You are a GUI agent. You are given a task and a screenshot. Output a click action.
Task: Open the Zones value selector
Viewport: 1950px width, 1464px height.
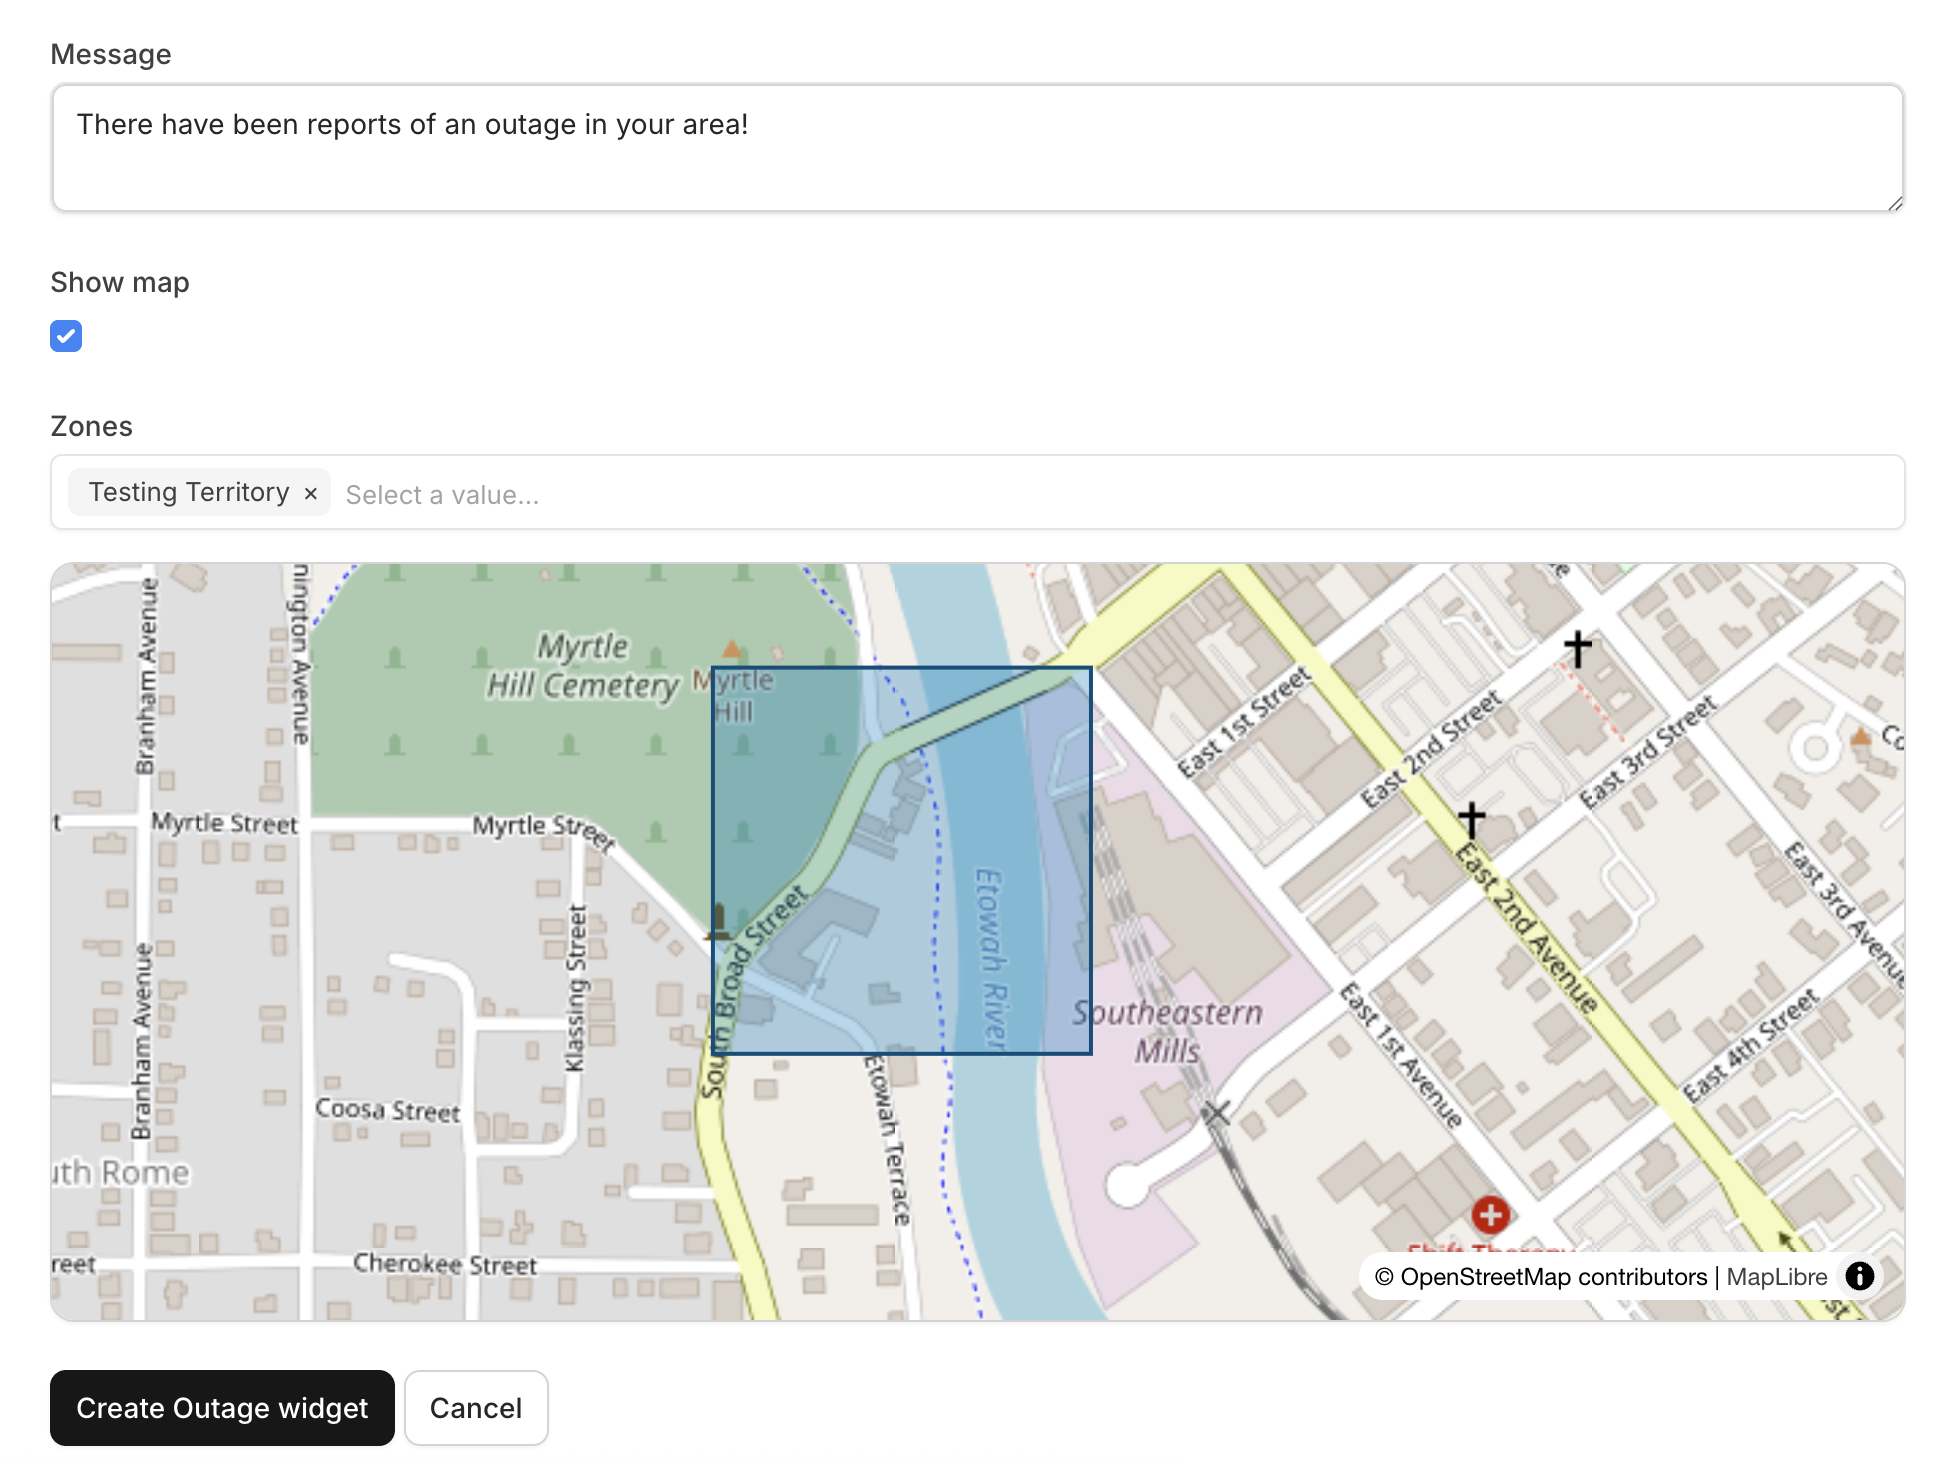(442, 493)
